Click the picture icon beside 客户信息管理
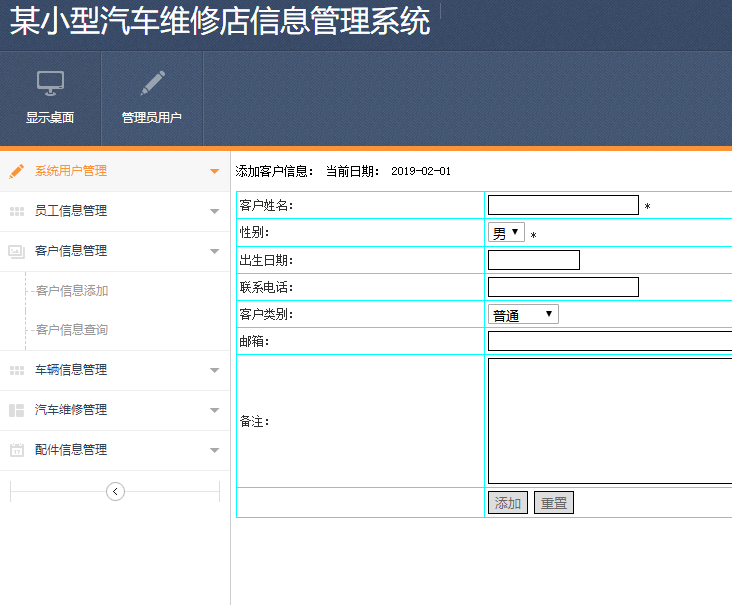Viewport: 732px width, 605px height. [x=17, y=252]
